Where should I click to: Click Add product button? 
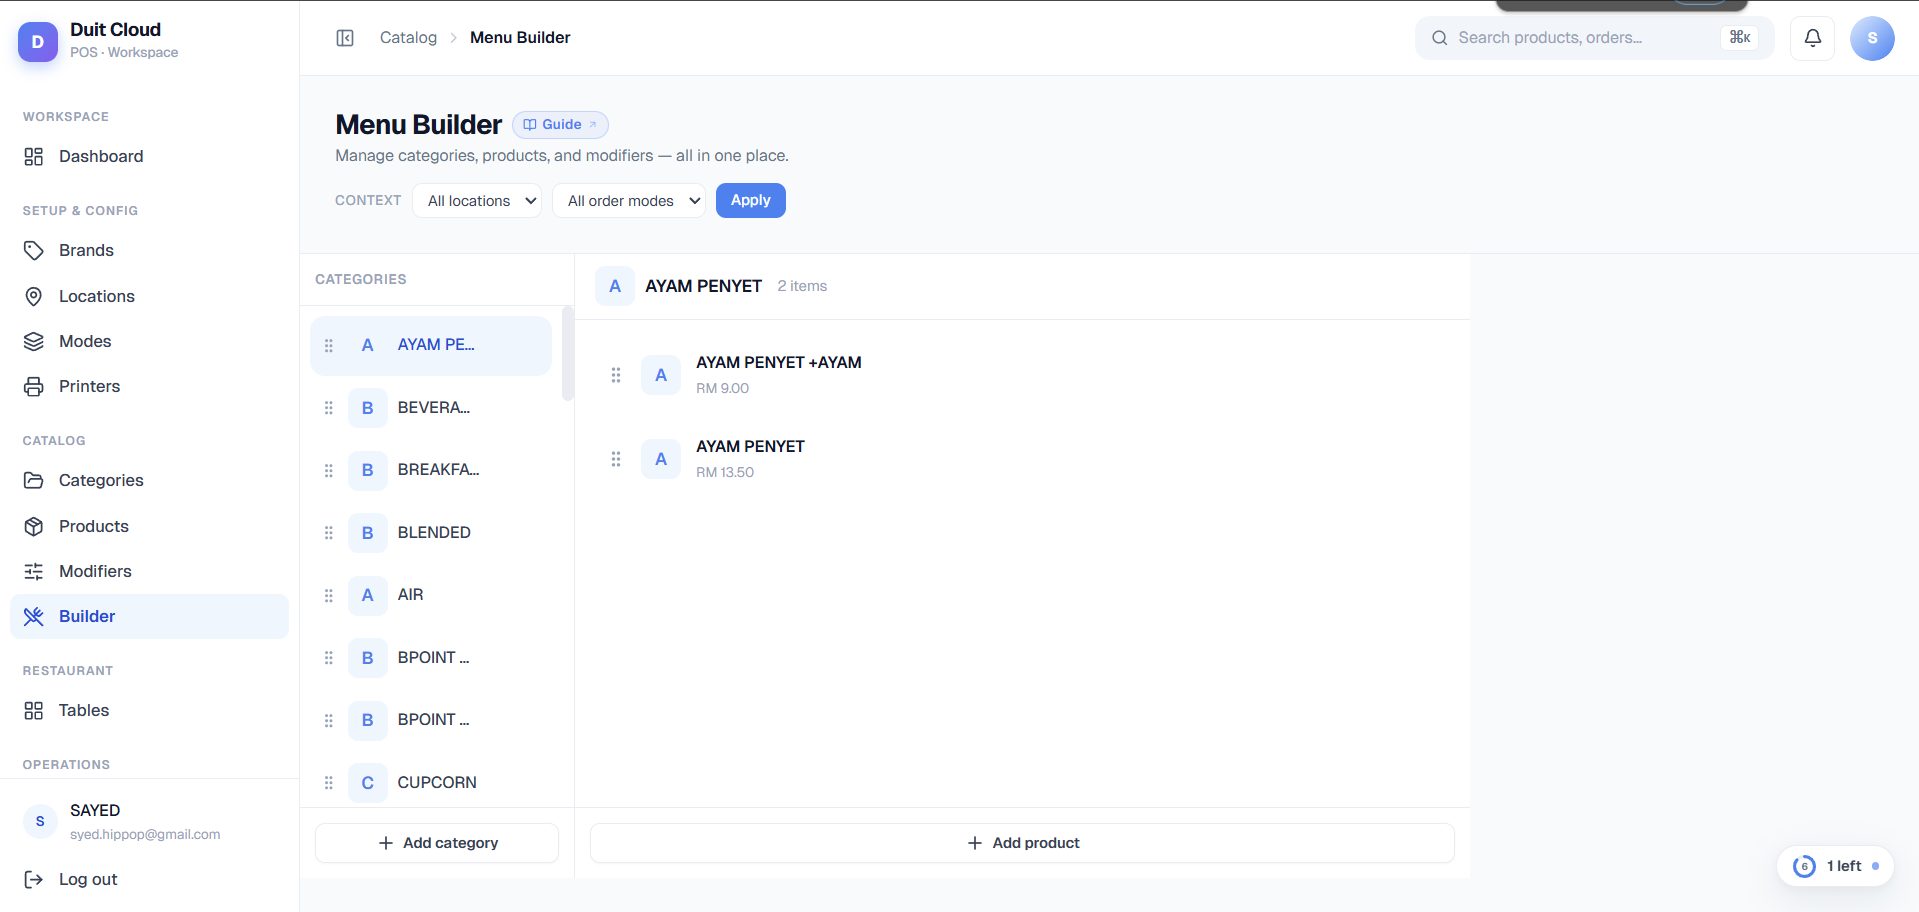[x=1022, y=843]
